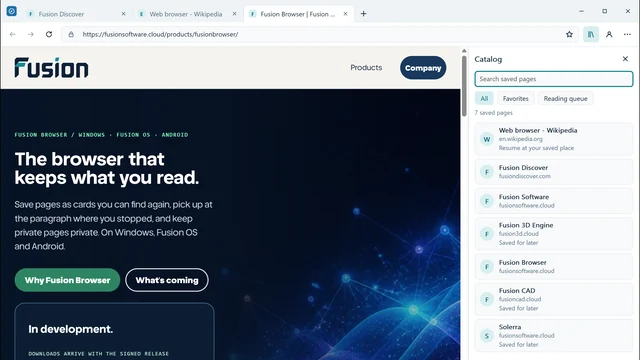The image size is (640, 360).
Task: Reload the current page
Action: [49, 34]
